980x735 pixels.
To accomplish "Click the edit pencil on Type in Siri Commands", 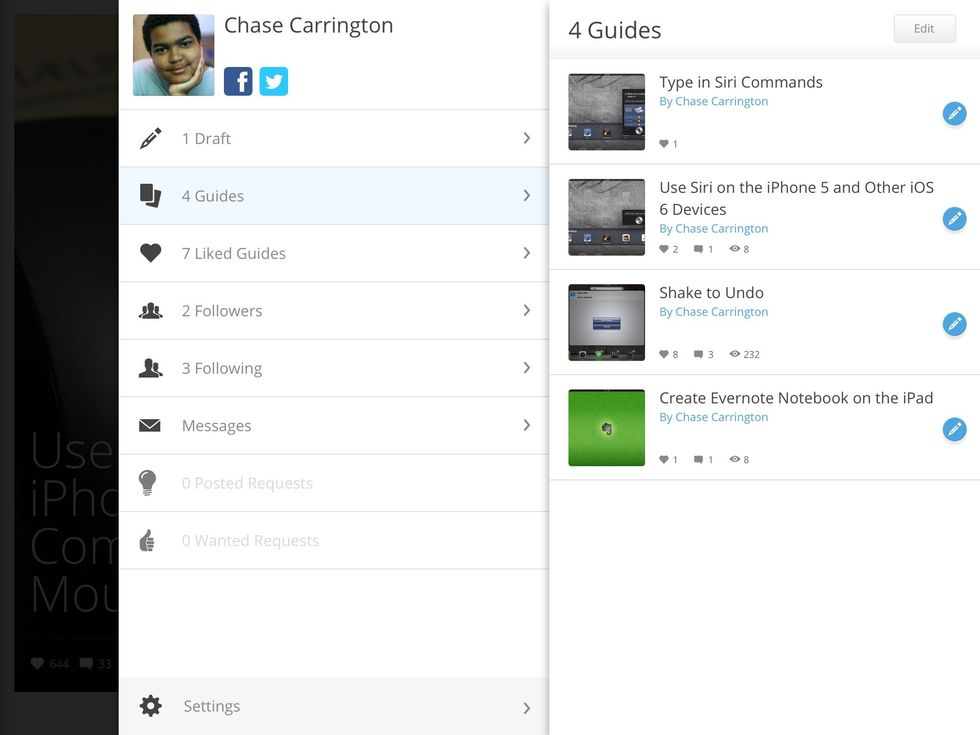I will click(x=954, y=113).
